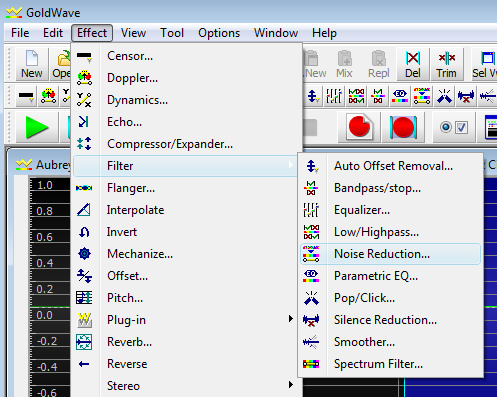Click the Parametric EQ toolbar icon
Image resolution: width=497 pixels, height=397 pixels.
click(x=400, y=96)
